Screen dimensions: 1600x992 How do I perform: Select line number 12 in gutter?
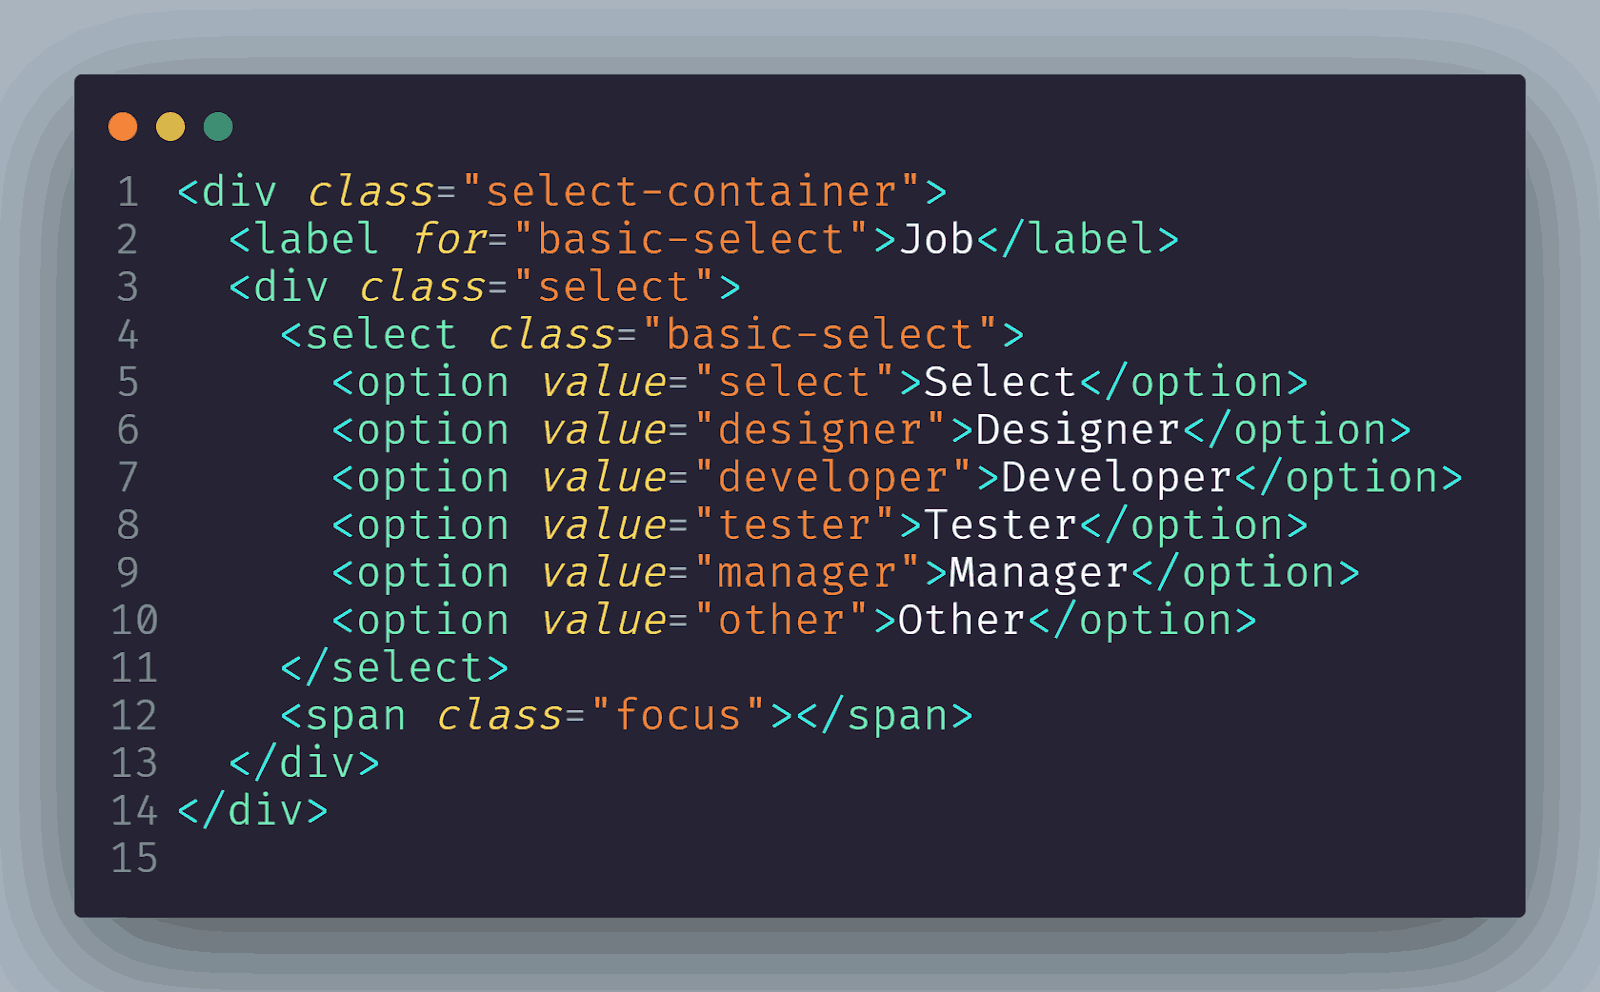click(134, 716)
